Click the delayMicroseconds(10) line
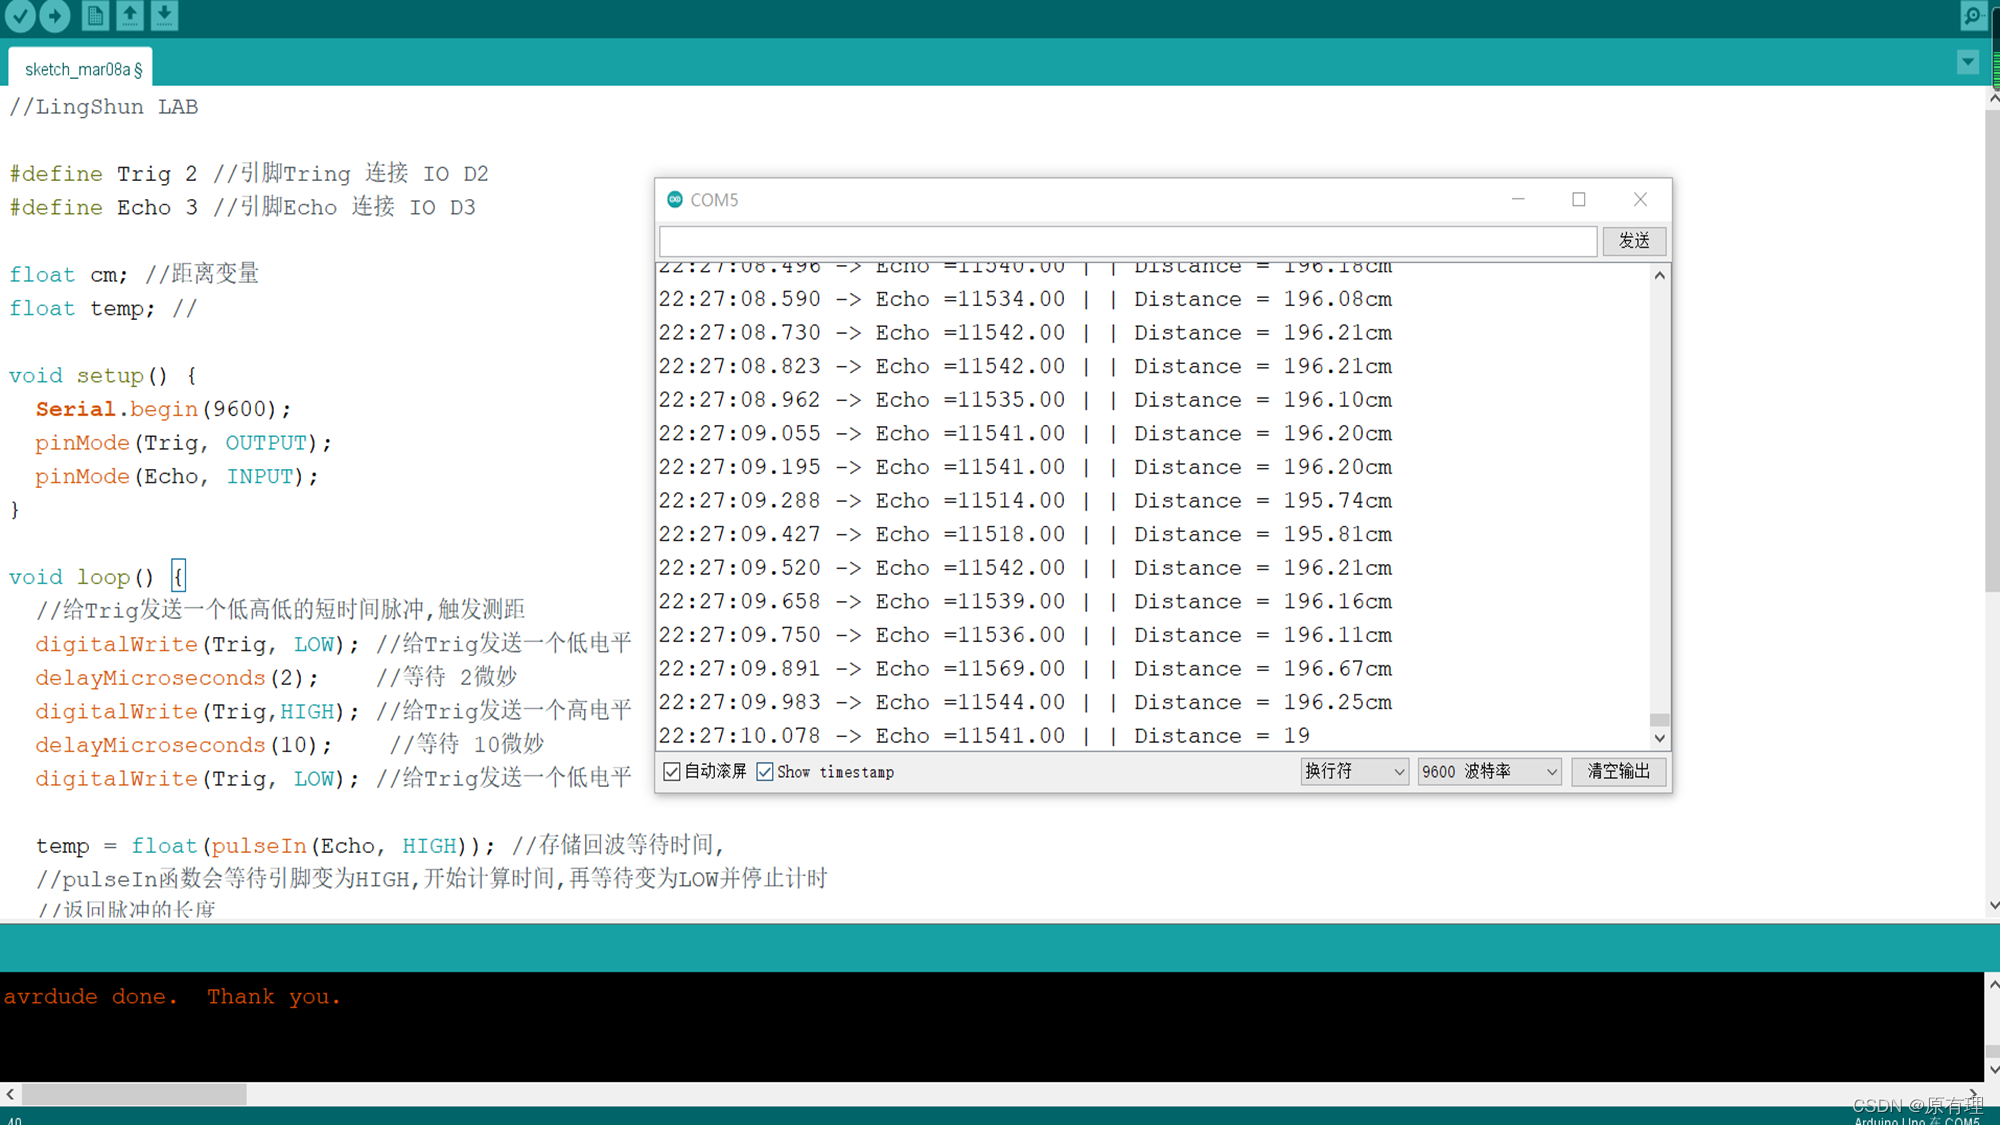This screenshot has width=2000, height=1125. pos(289,745)
